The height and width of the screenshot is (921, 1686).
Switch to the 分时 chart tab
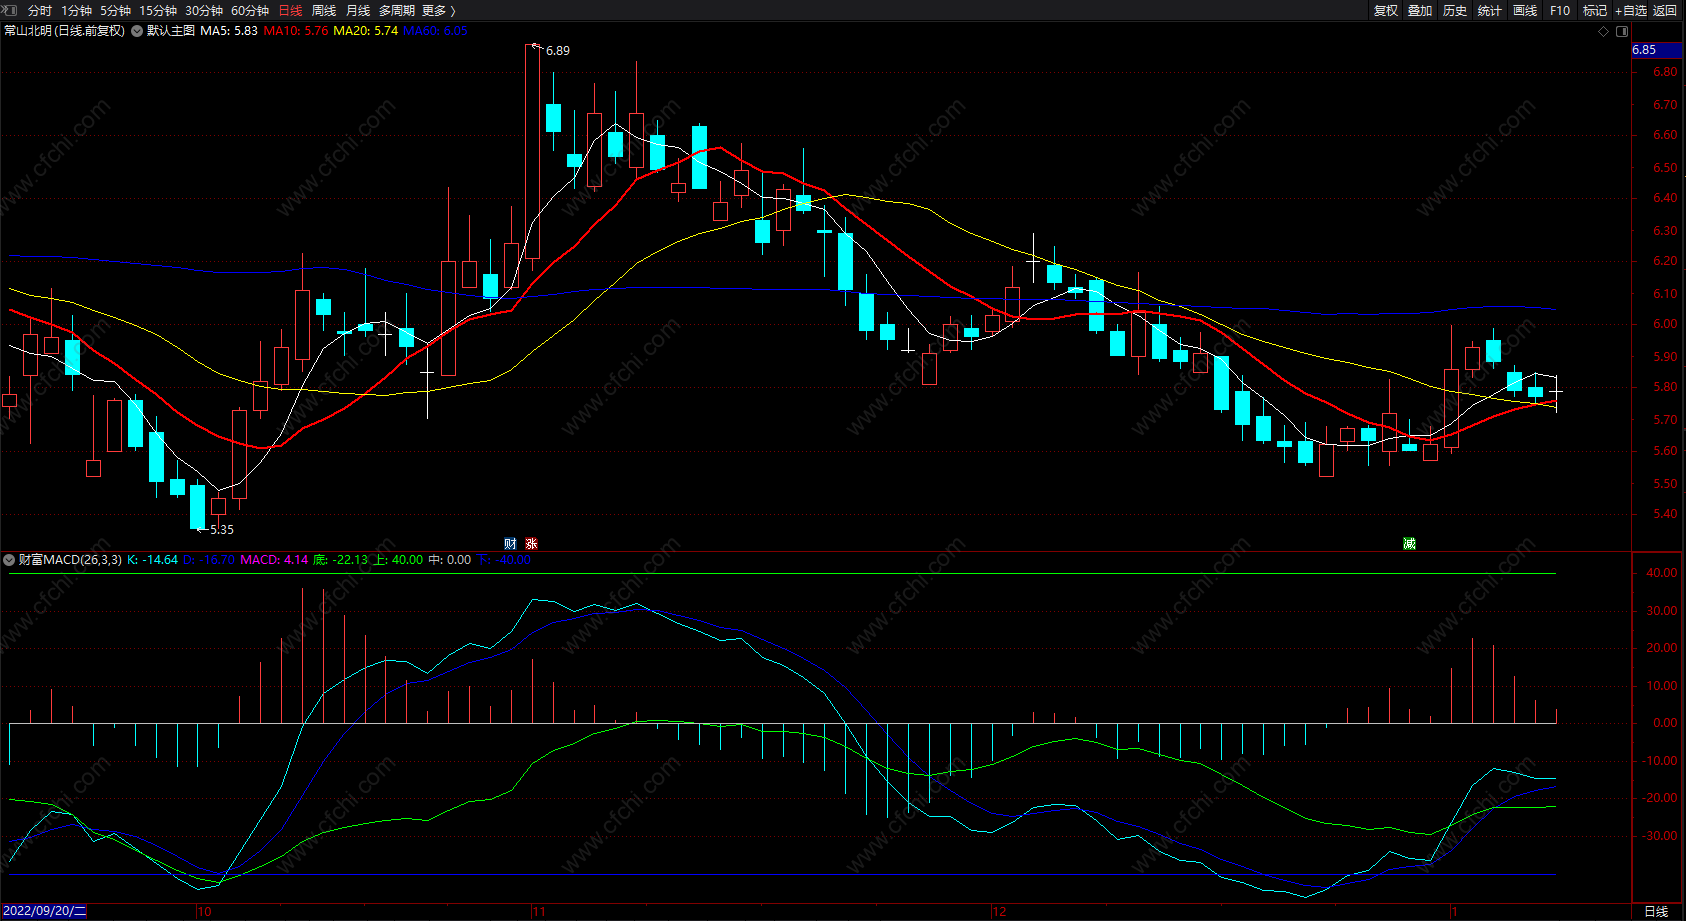tap(40, 10)
